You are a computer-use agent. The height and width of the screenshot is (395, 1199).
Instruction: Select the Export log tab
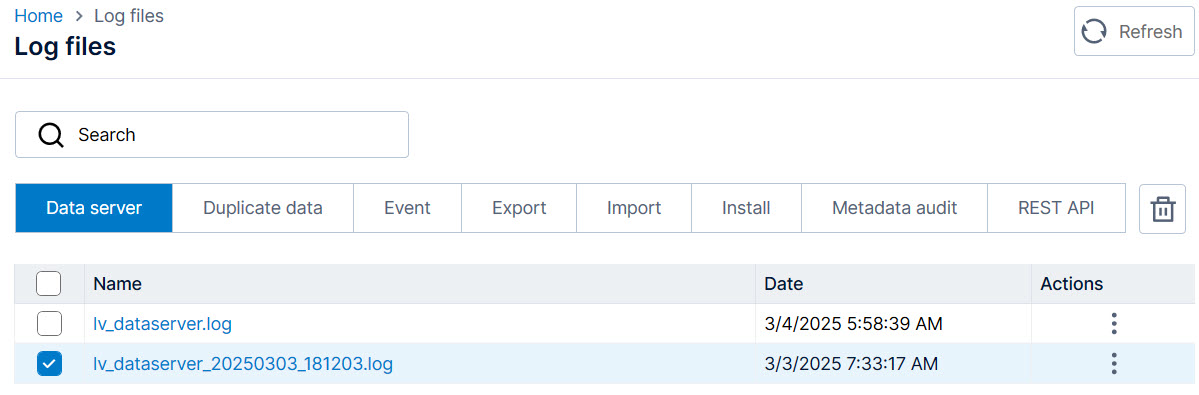coord(518,208)
